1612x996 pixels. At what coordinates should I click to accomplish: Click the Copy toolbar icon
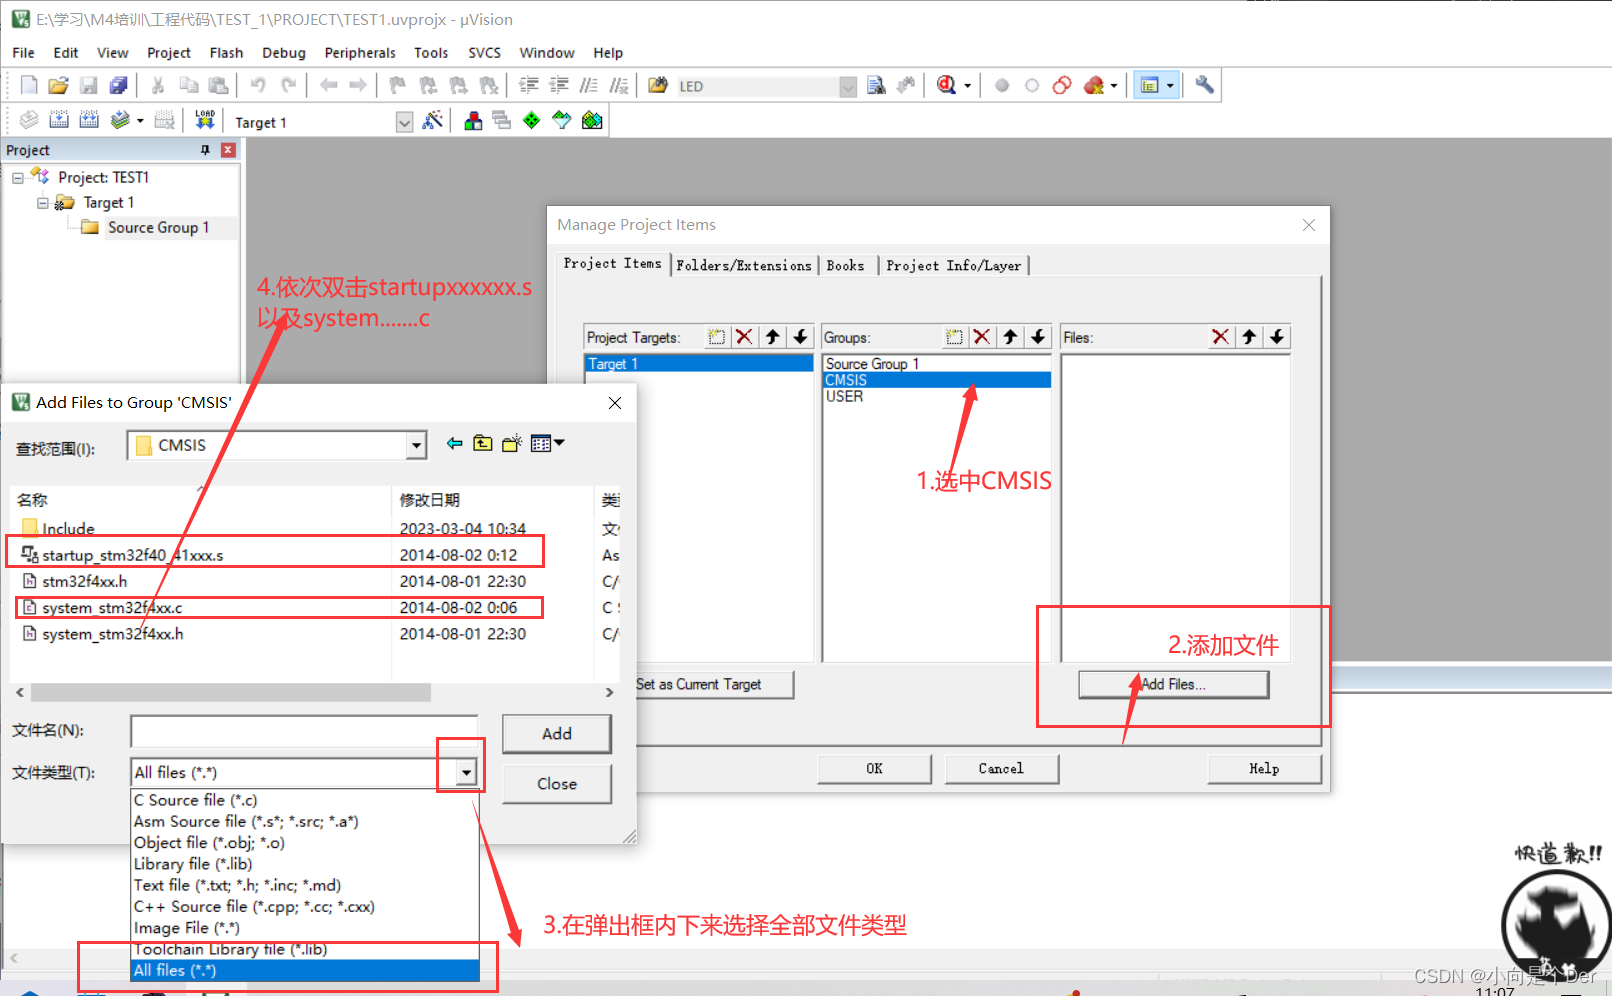(188, 85)
